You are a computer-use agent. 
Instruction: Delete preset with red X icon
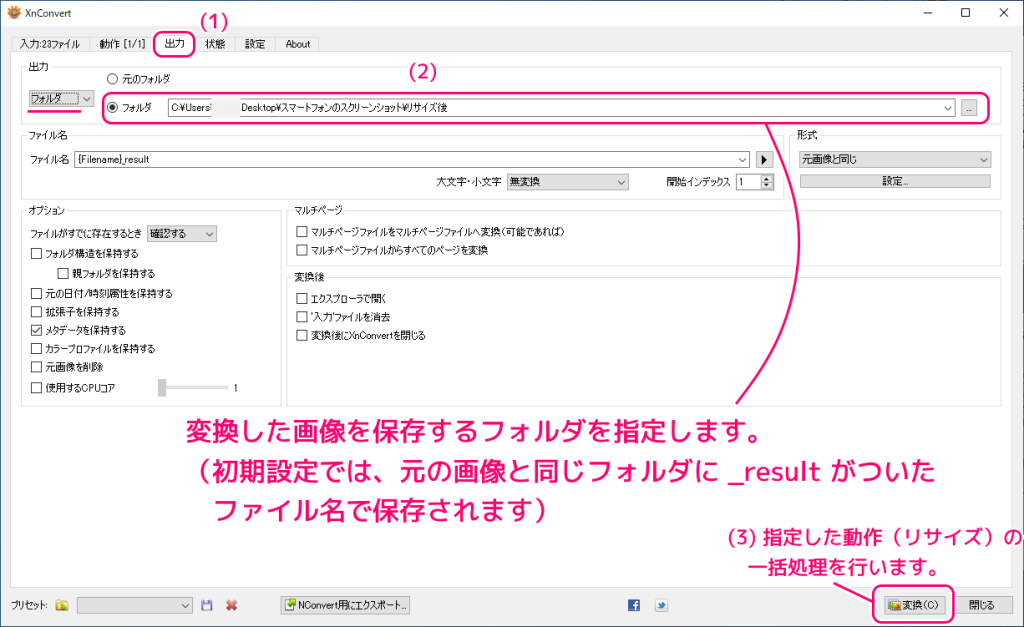point(231,605)
